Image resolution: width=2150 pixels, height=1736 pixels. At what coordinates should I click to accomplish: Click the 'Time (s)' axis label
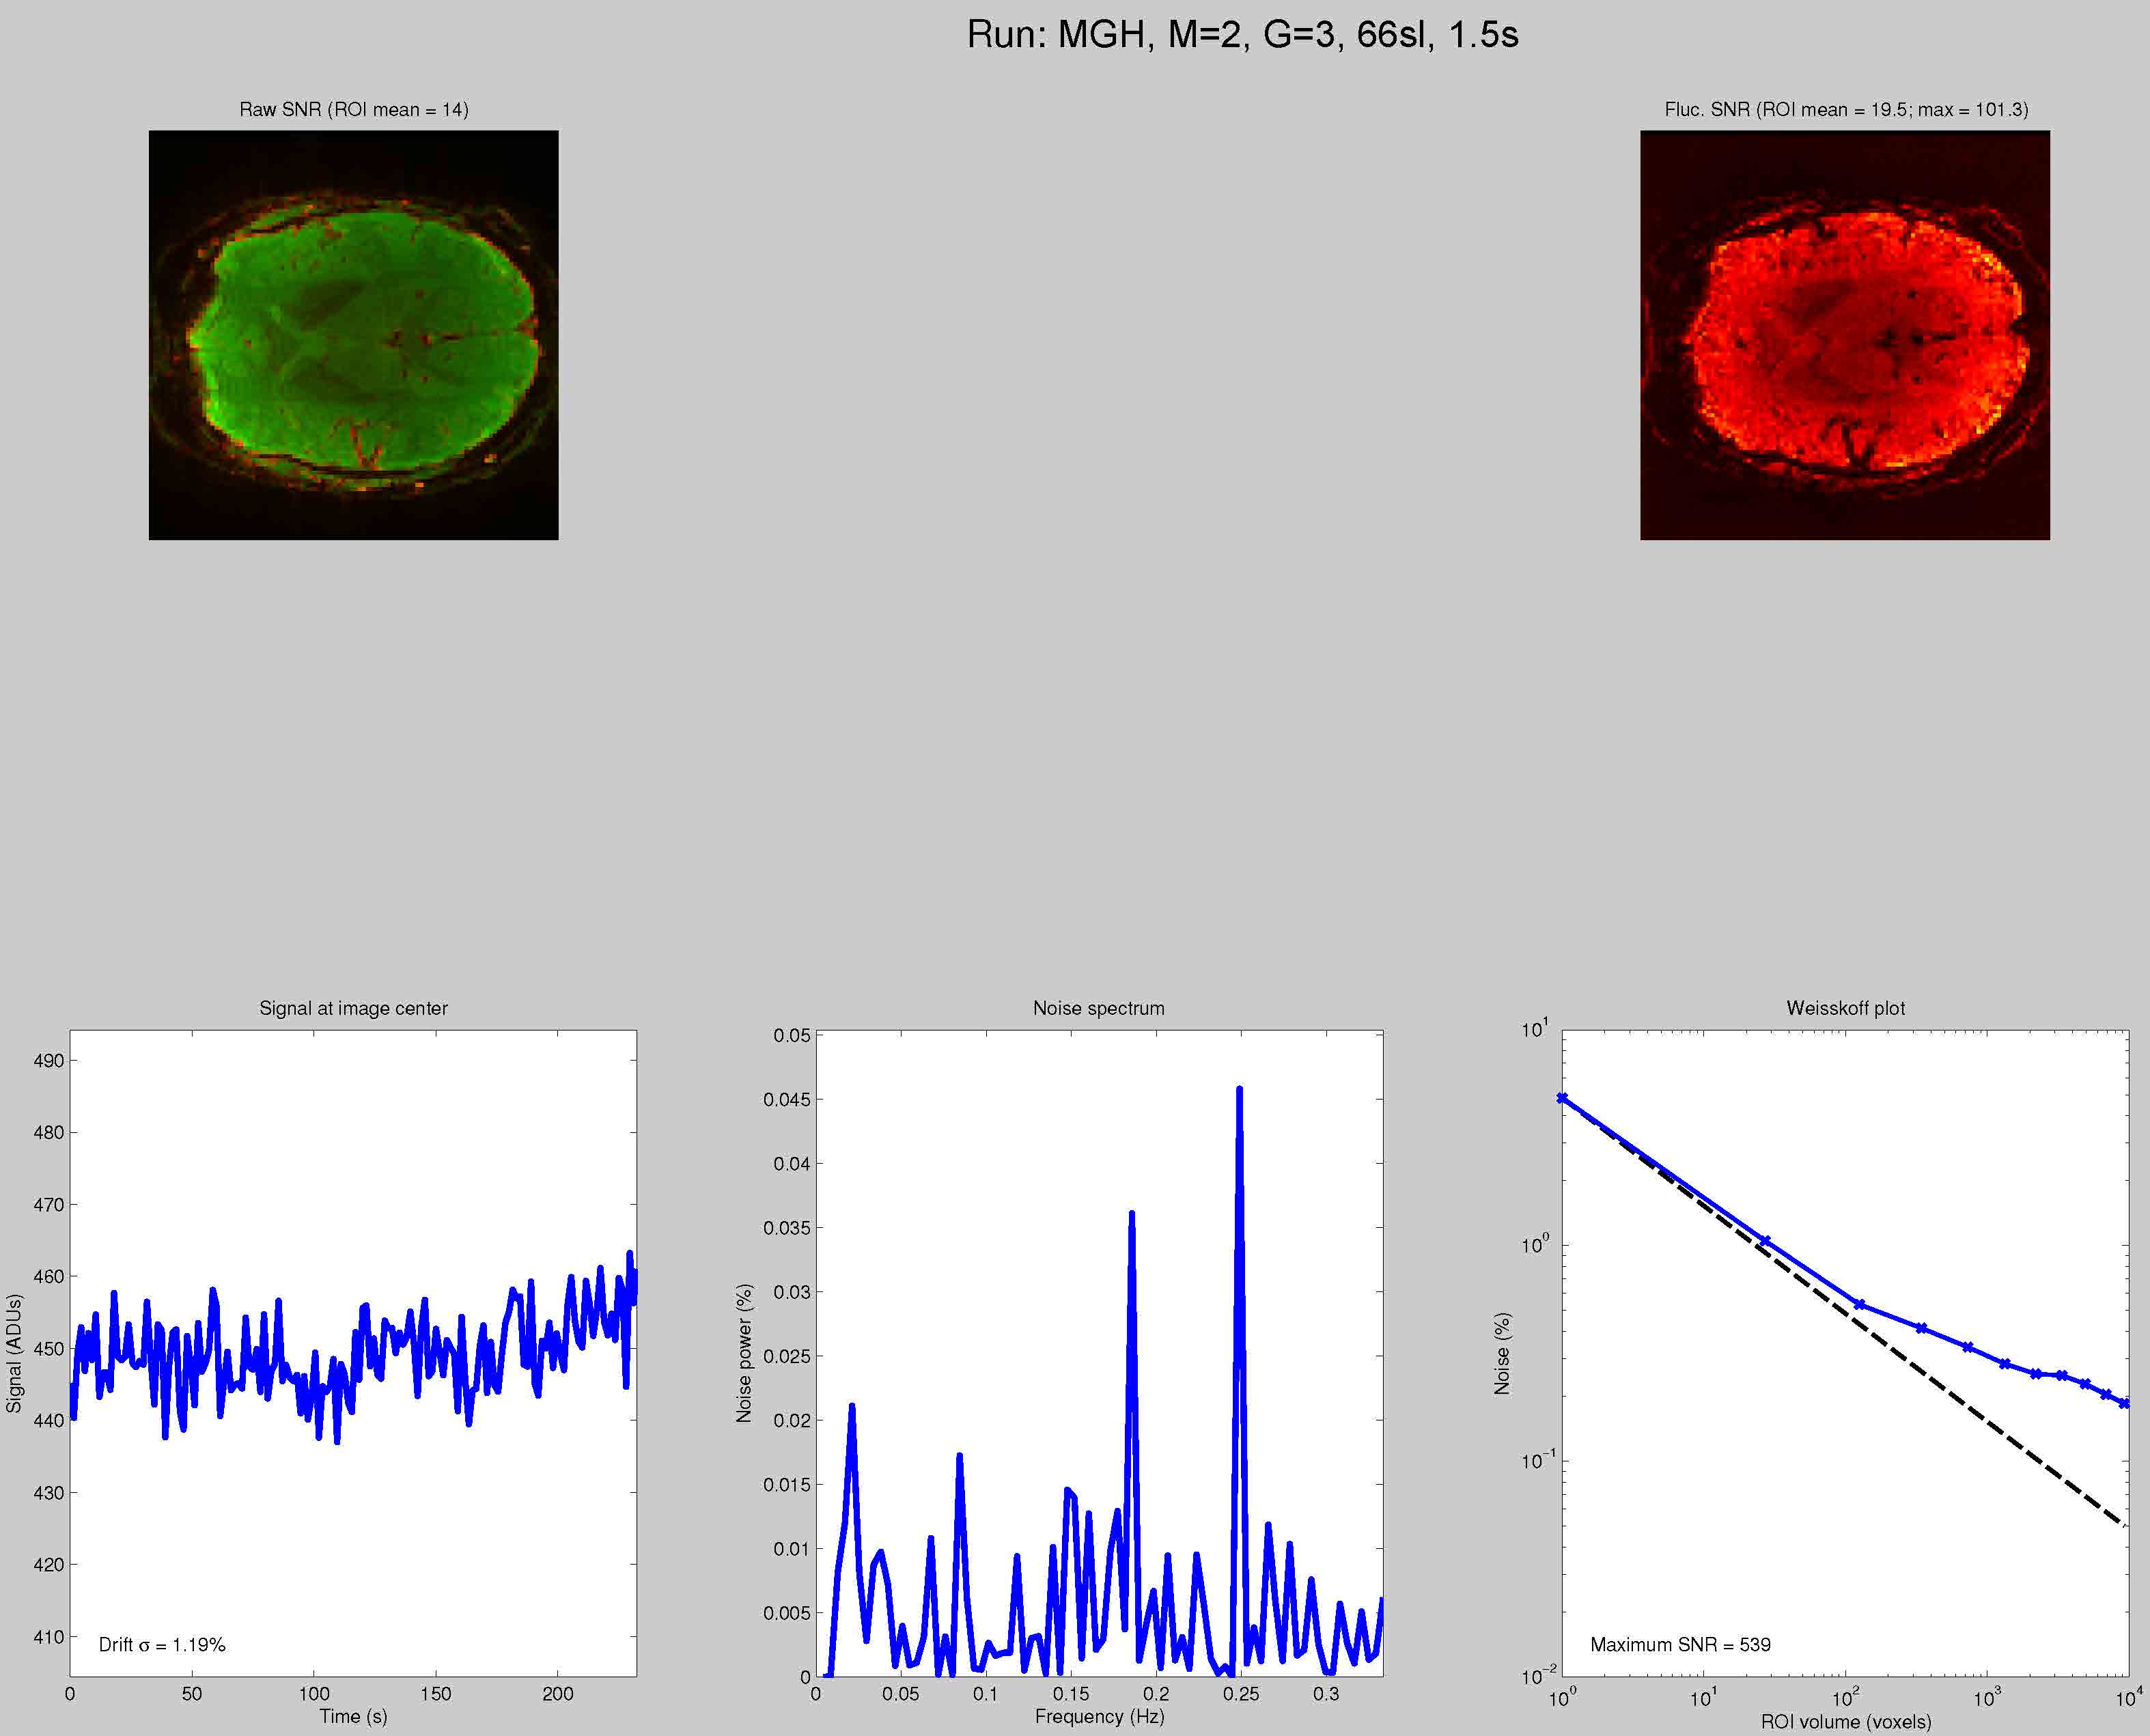pos(353,1716)
